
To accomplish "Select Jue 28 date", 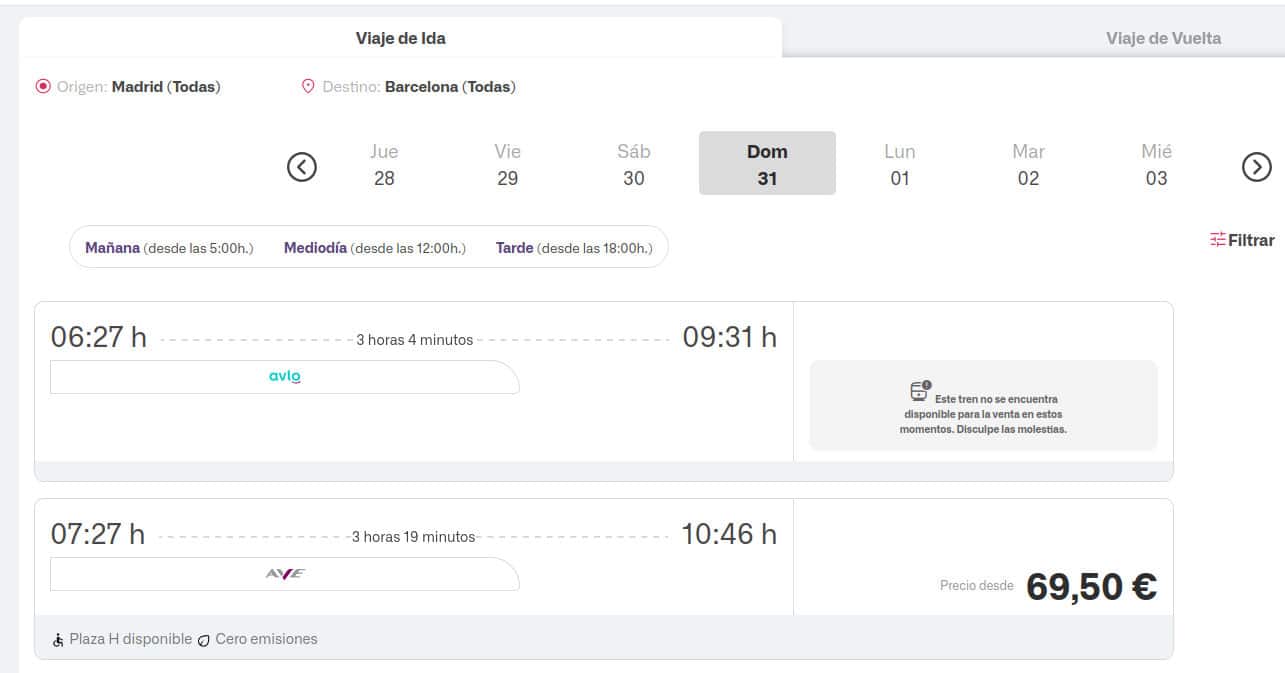I will (384, 164).
